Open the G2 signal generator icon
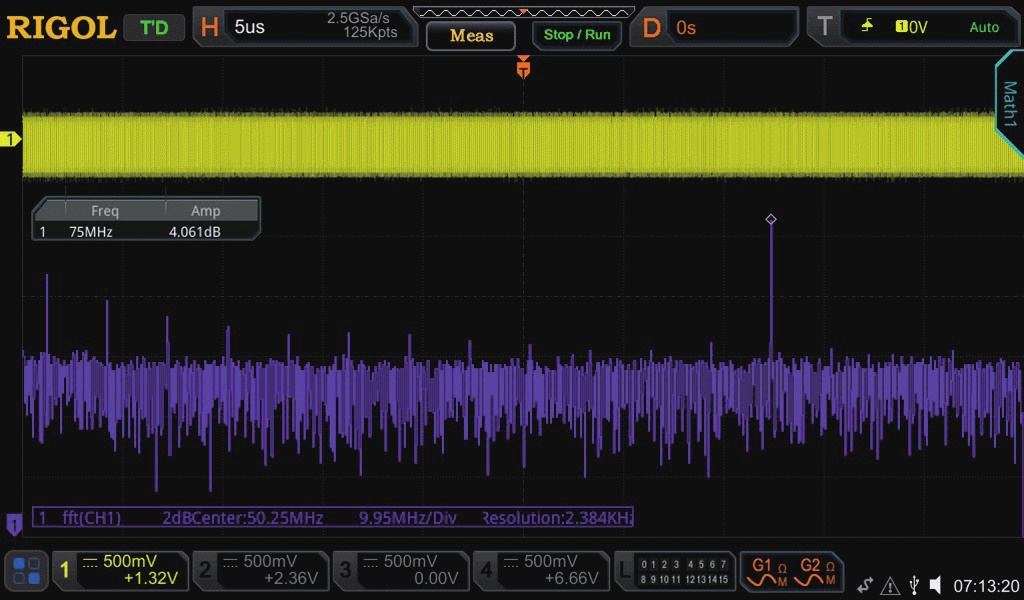 [x=815, y=572]
